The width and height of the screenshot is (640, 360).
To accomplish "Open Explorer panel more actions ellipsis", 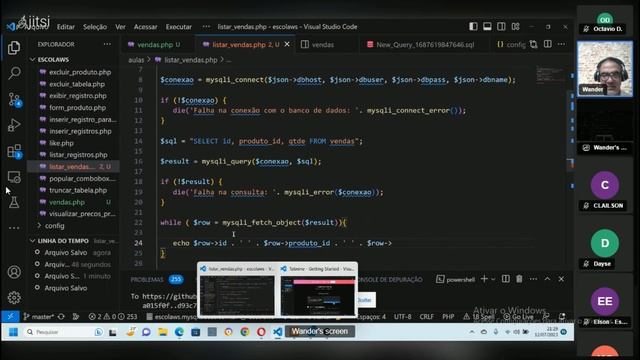I will click(x=107, y=44).
